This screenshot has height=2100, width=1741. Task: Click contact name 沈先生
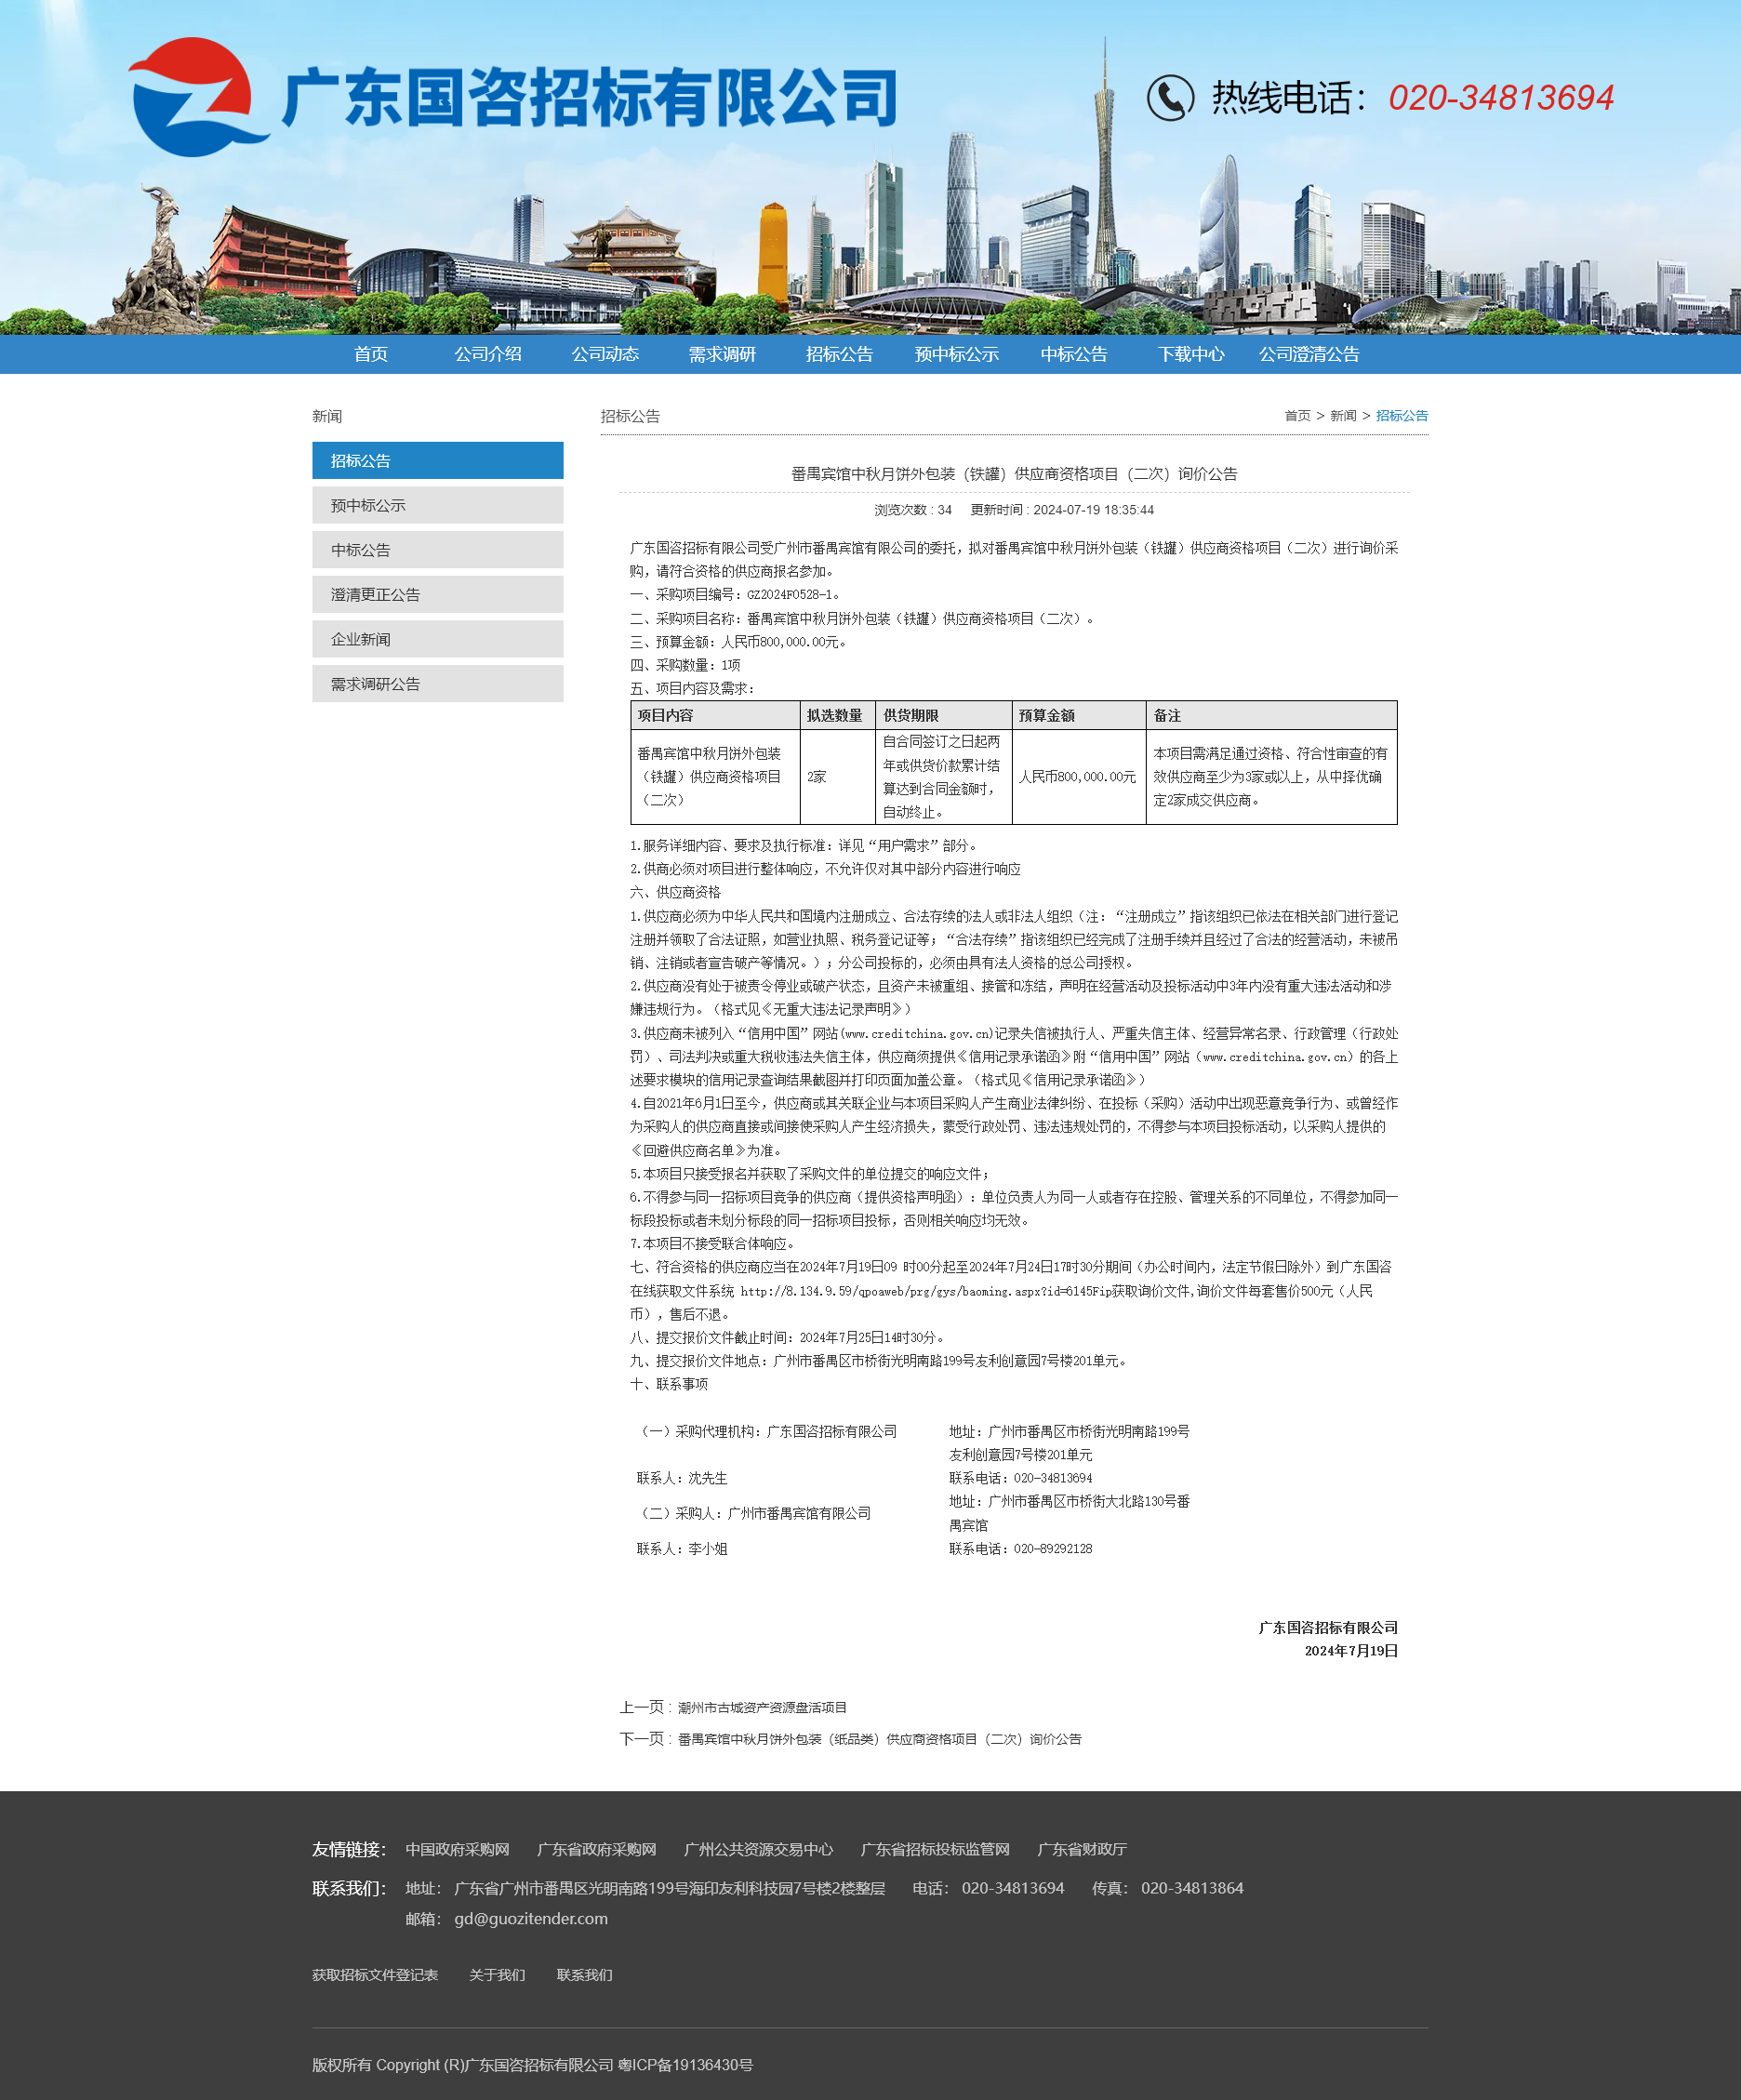[708, 1478]
